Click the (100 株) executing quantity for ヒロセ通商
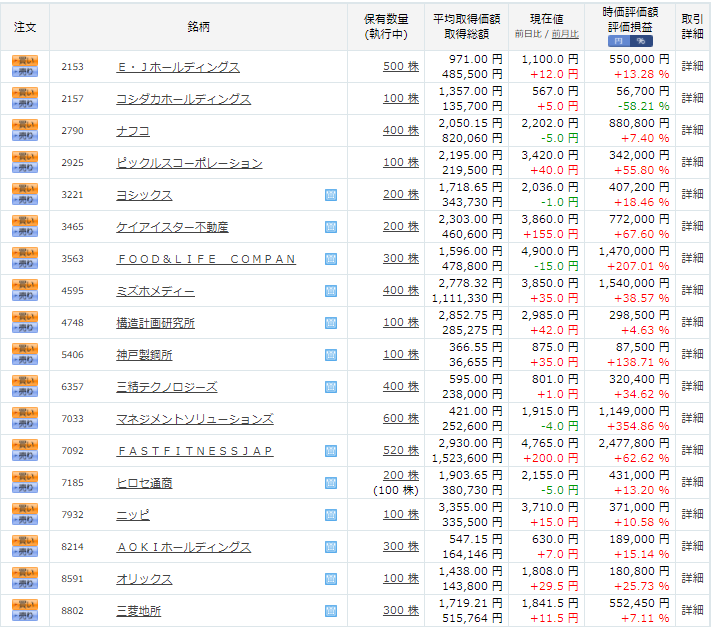This screenshot has height=627, width=712. pyautogui.click(x=396, y=490)
